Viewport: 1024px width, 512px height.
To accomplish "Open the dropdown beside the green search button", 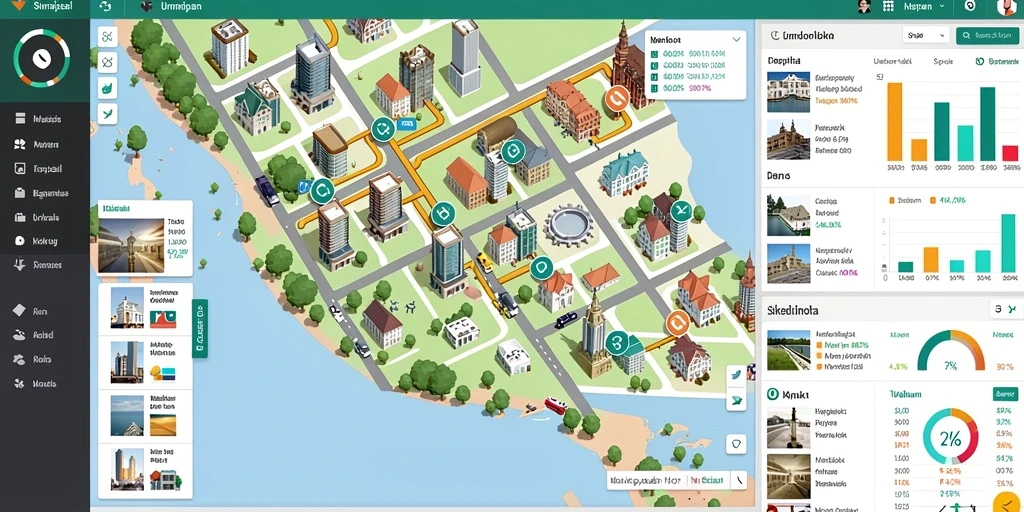I will [925, 35].
